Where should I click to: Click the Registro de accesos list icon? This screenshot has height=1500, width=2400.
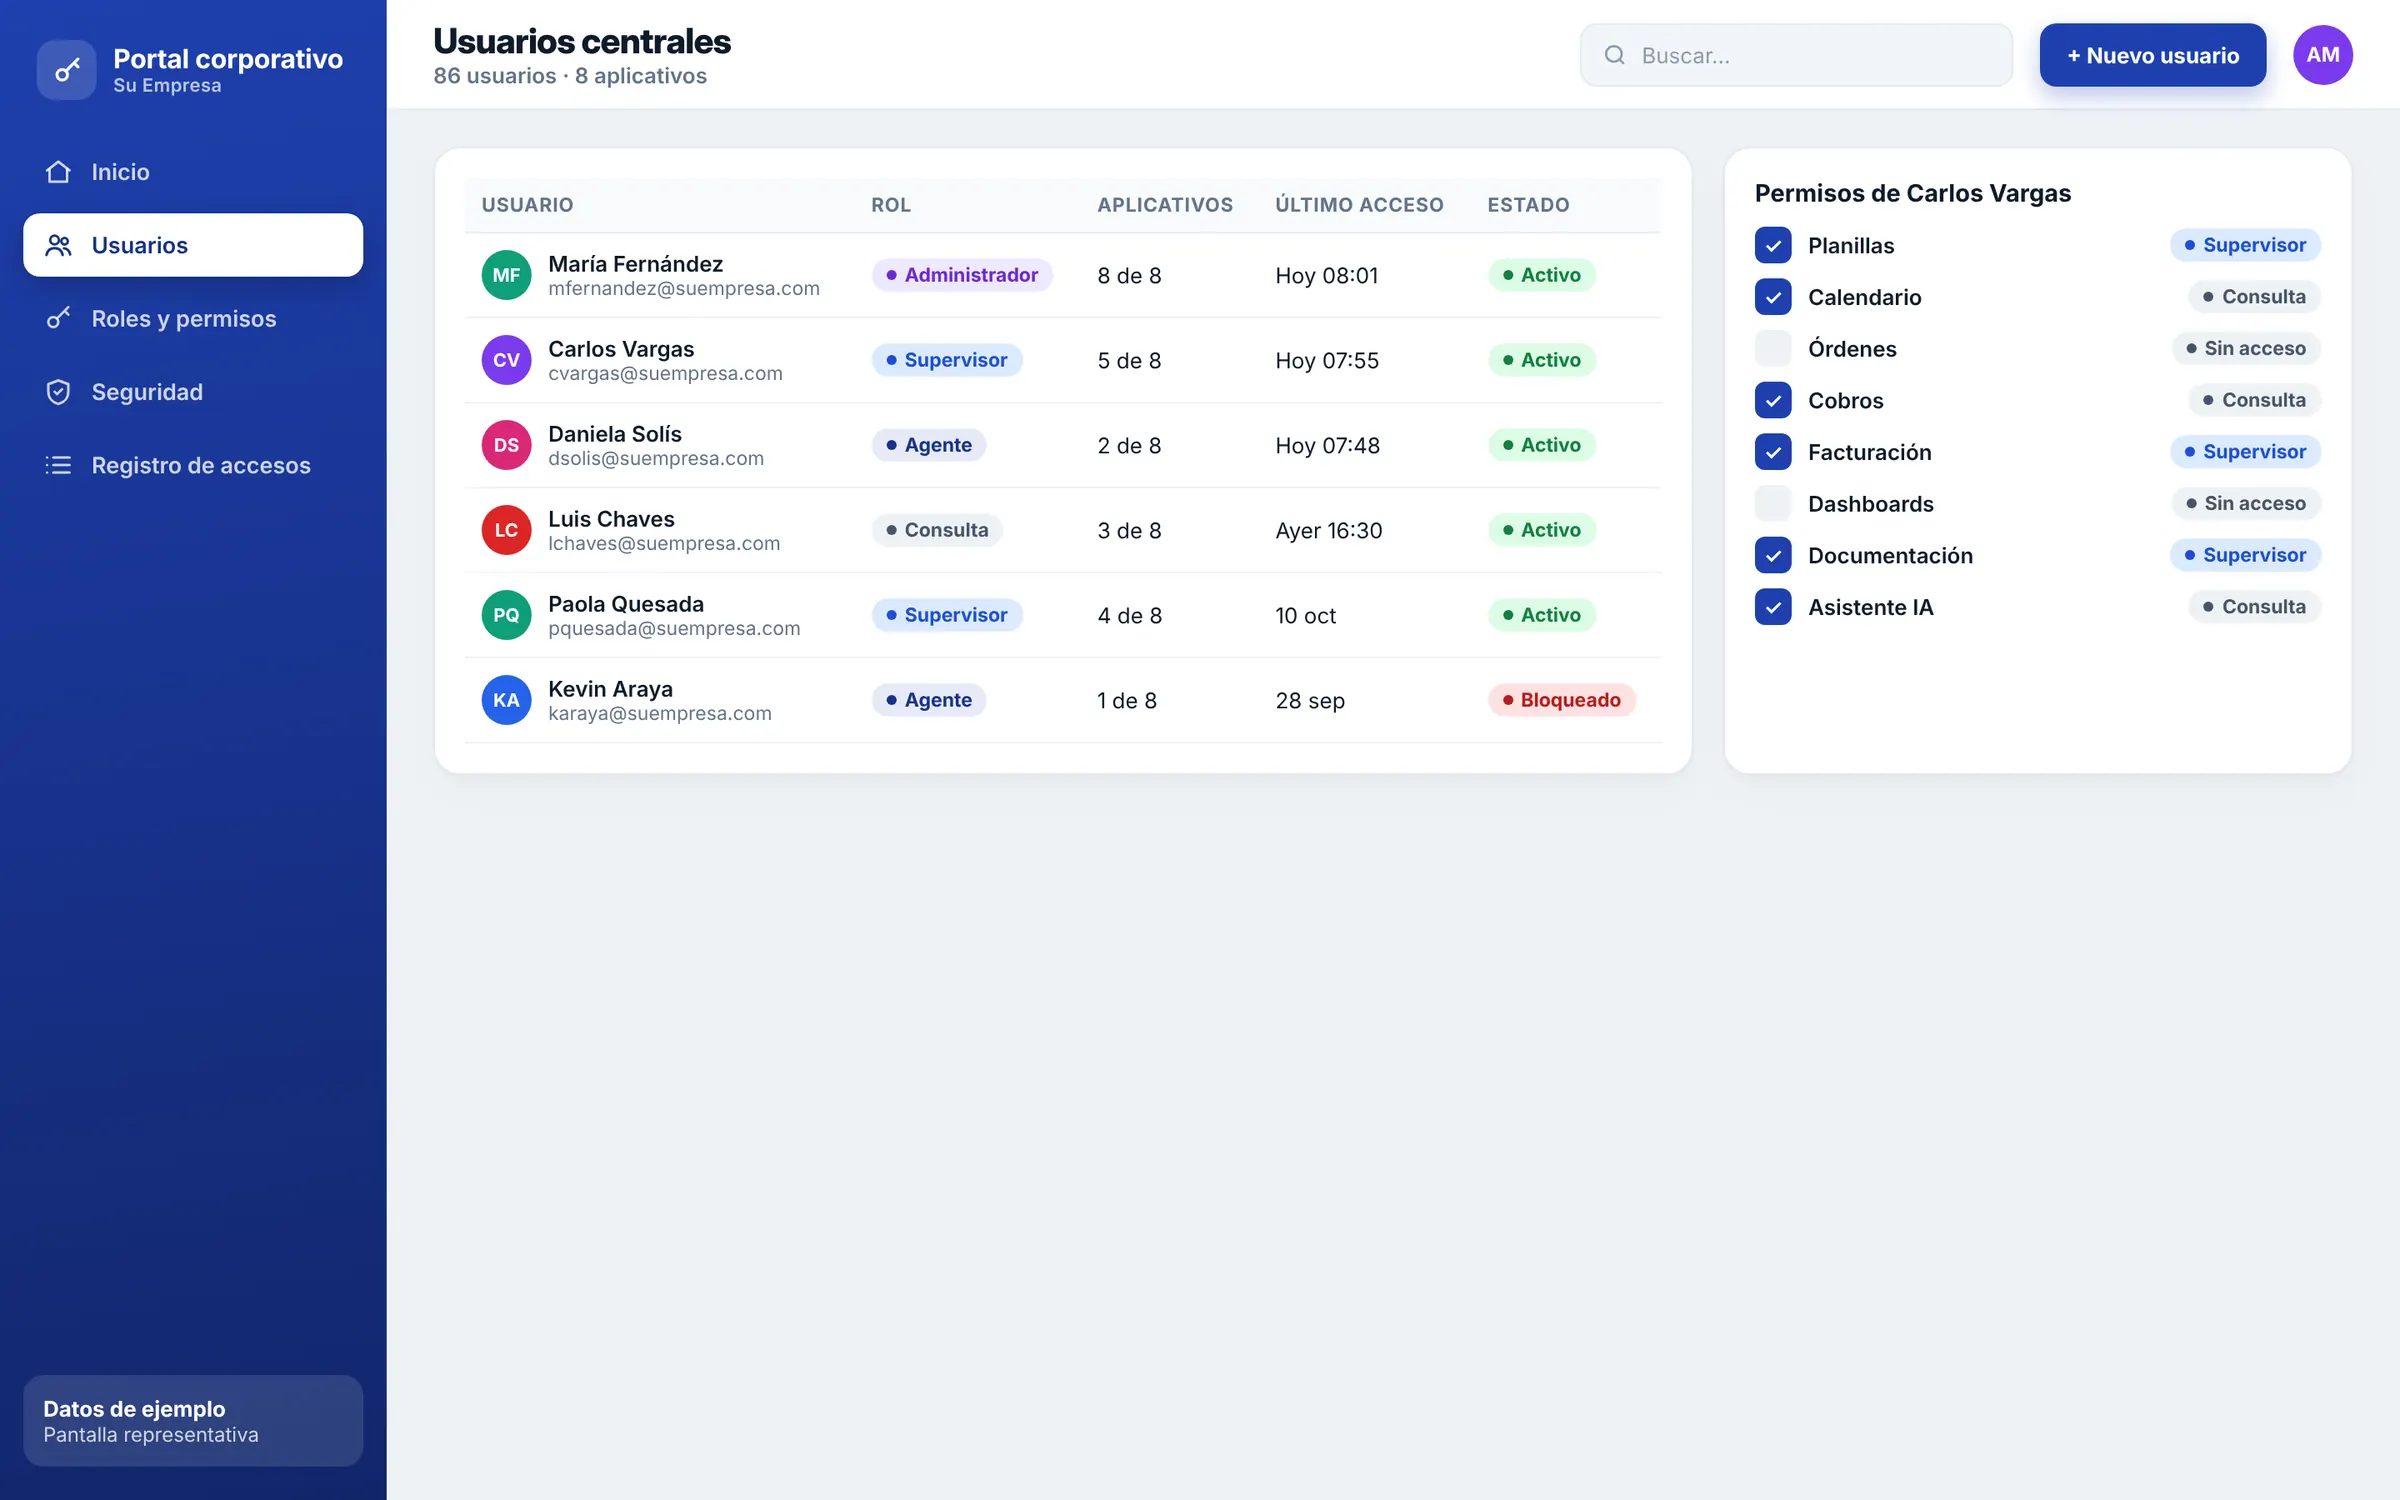click(58, 465)
